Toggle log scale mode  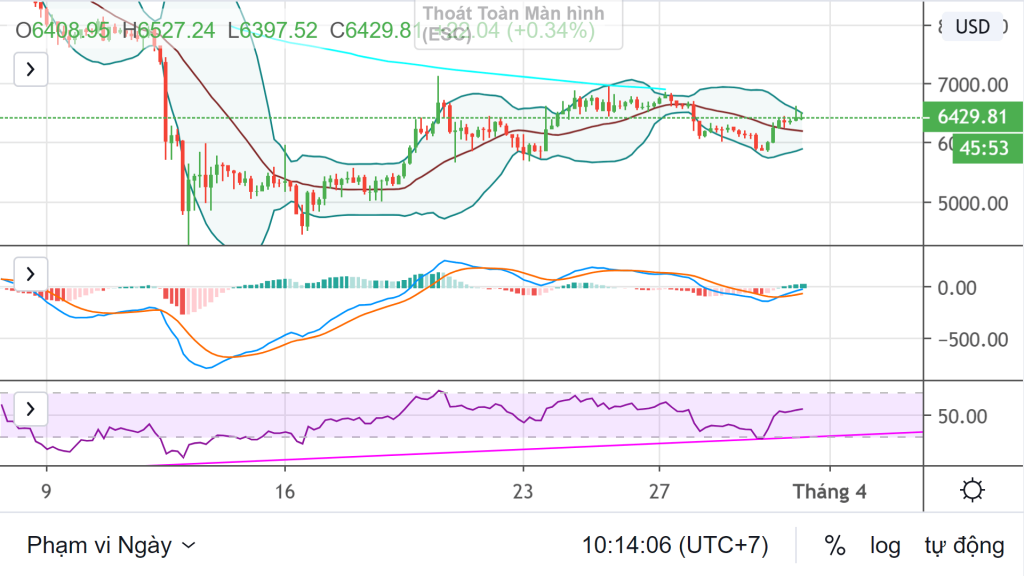pos(884,545)
